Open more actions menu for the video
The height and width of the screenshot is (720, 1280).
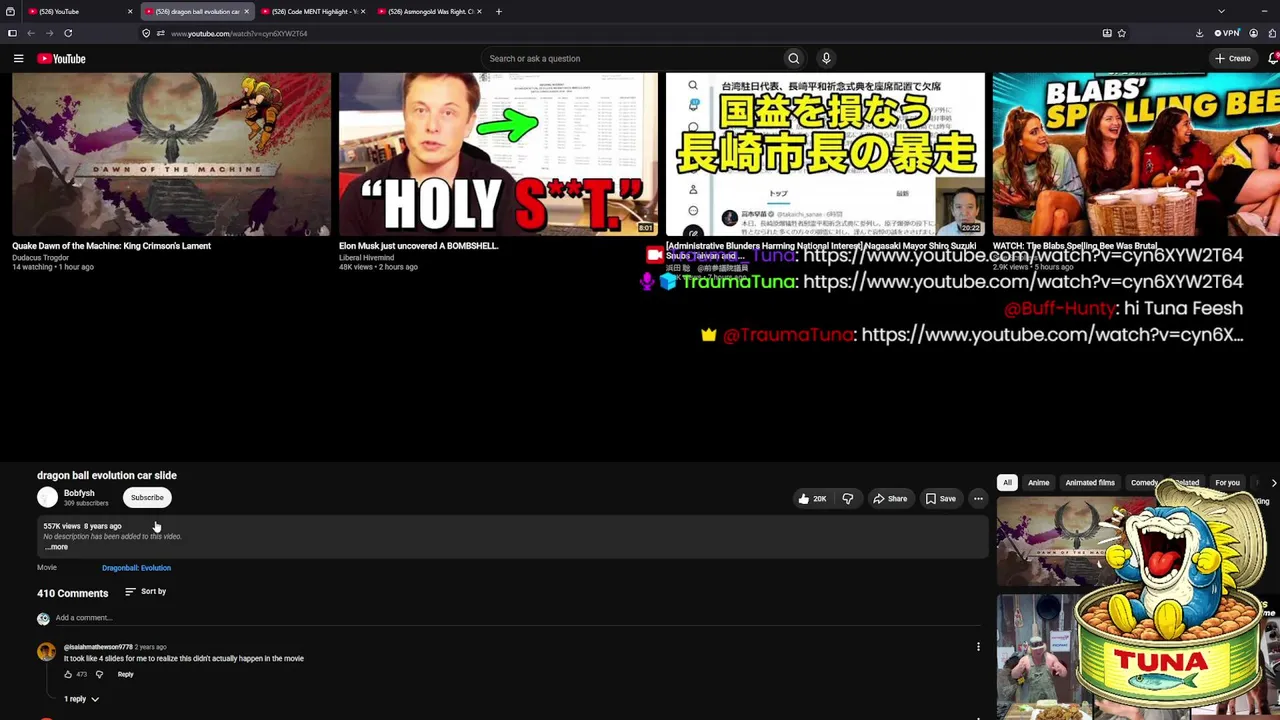tap(978, 498)
